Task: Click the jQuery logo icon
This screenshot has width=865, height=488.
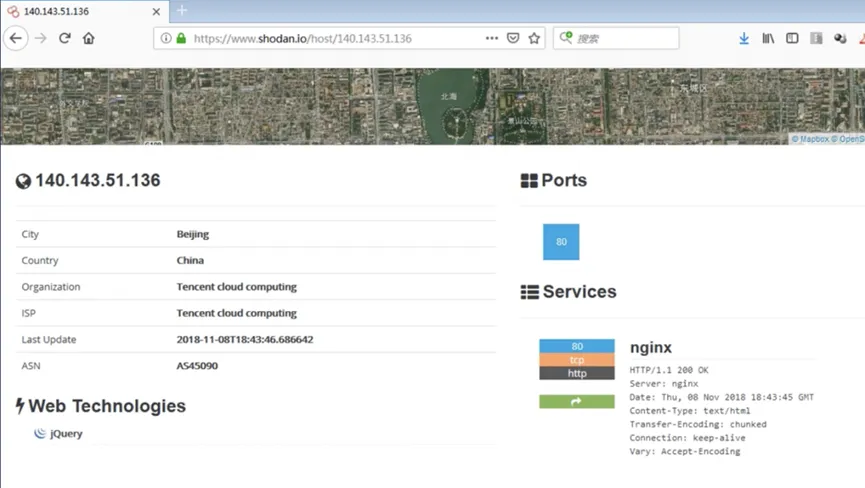Action: (x=40, y=433)
